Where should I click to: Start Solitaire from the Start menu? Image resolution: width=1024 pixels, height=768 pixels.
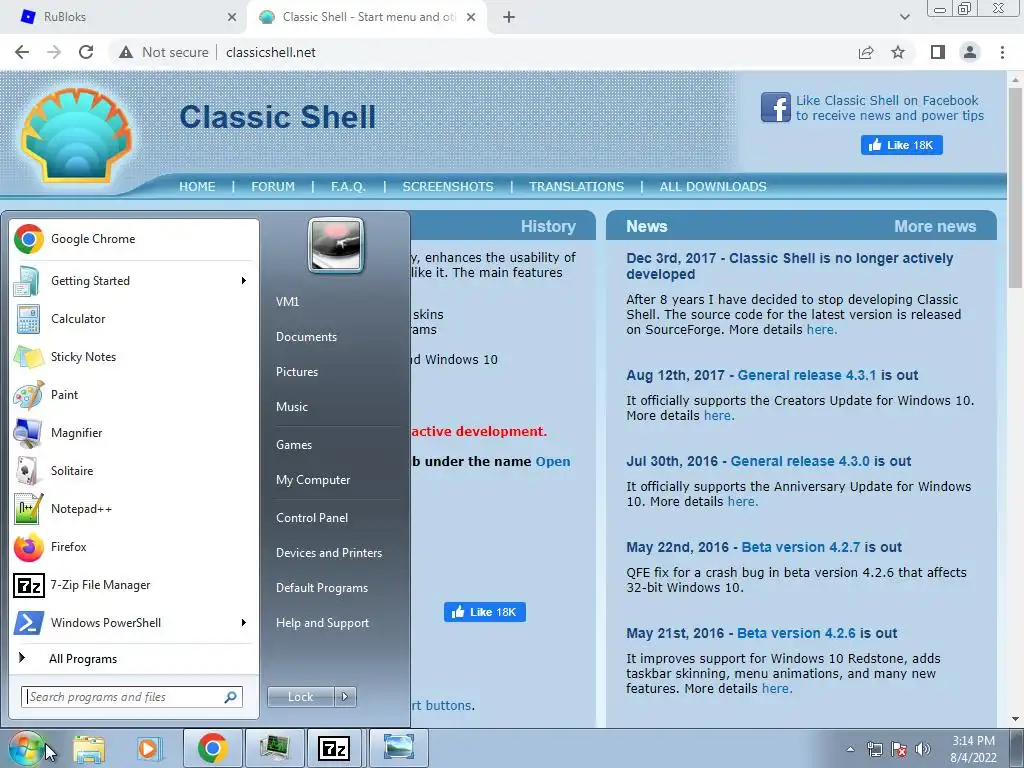134,470
